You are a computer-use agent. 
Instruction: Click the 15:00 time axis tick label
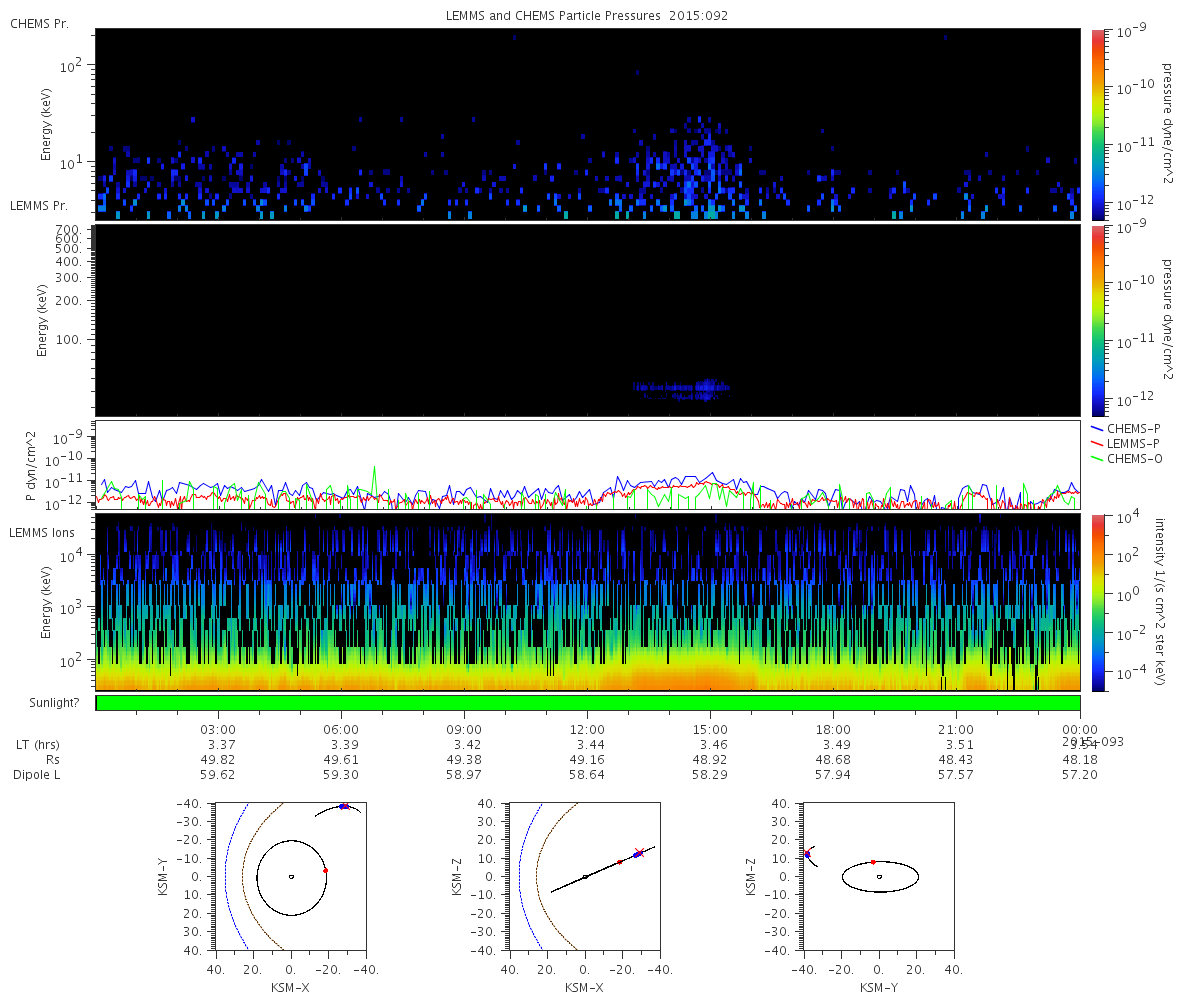click(710, 730)
